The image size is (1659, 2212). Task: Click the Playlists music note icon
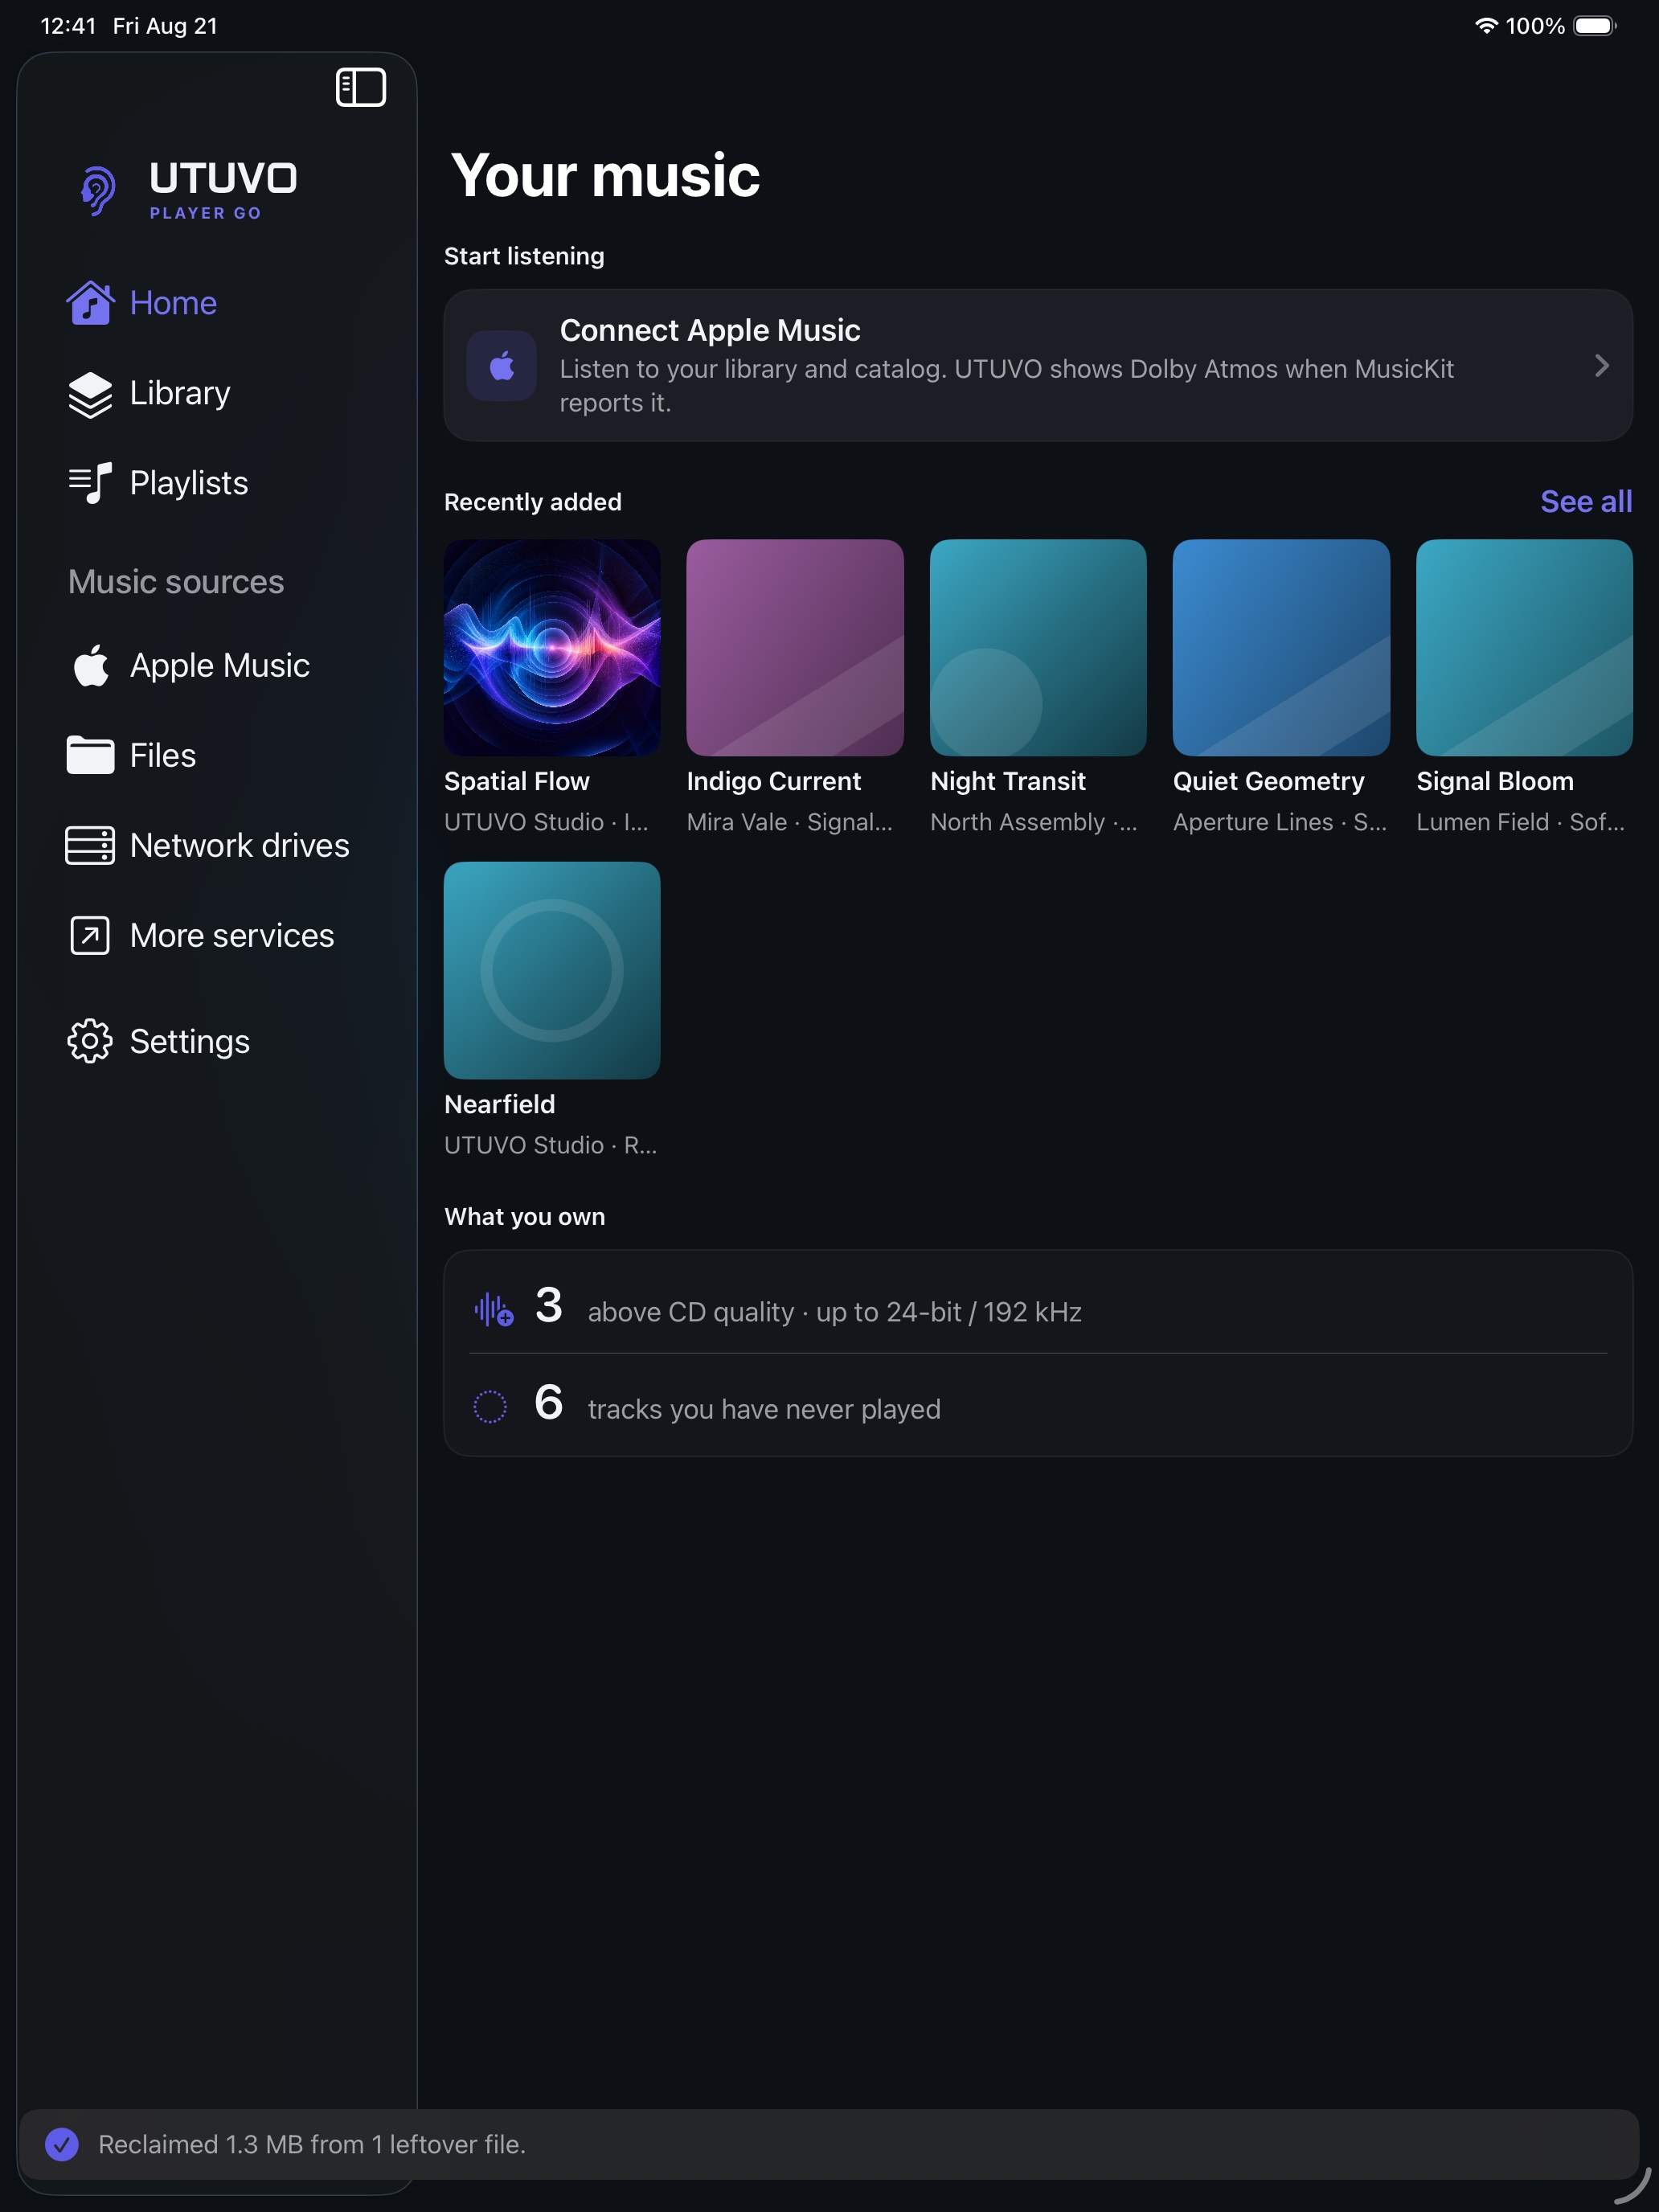click(x=90, y=483)
